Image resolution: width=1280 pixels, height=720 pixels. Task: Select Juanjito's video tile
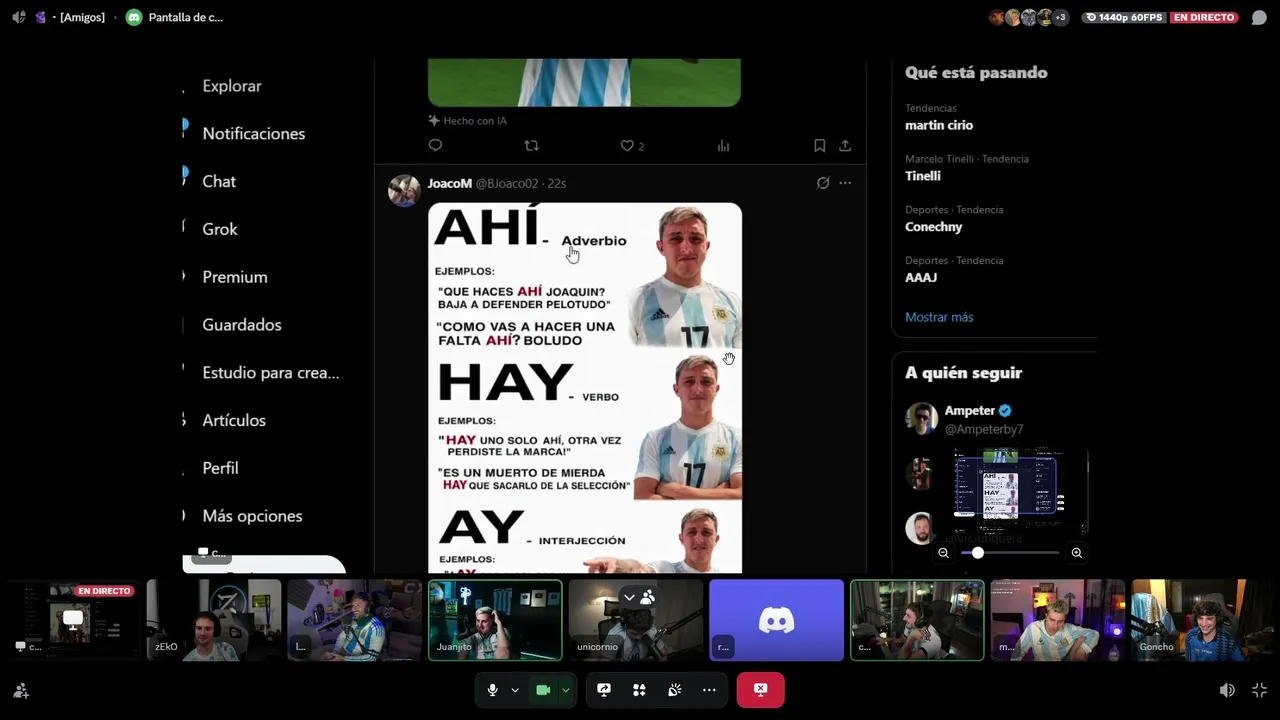(x=495, y=620)
